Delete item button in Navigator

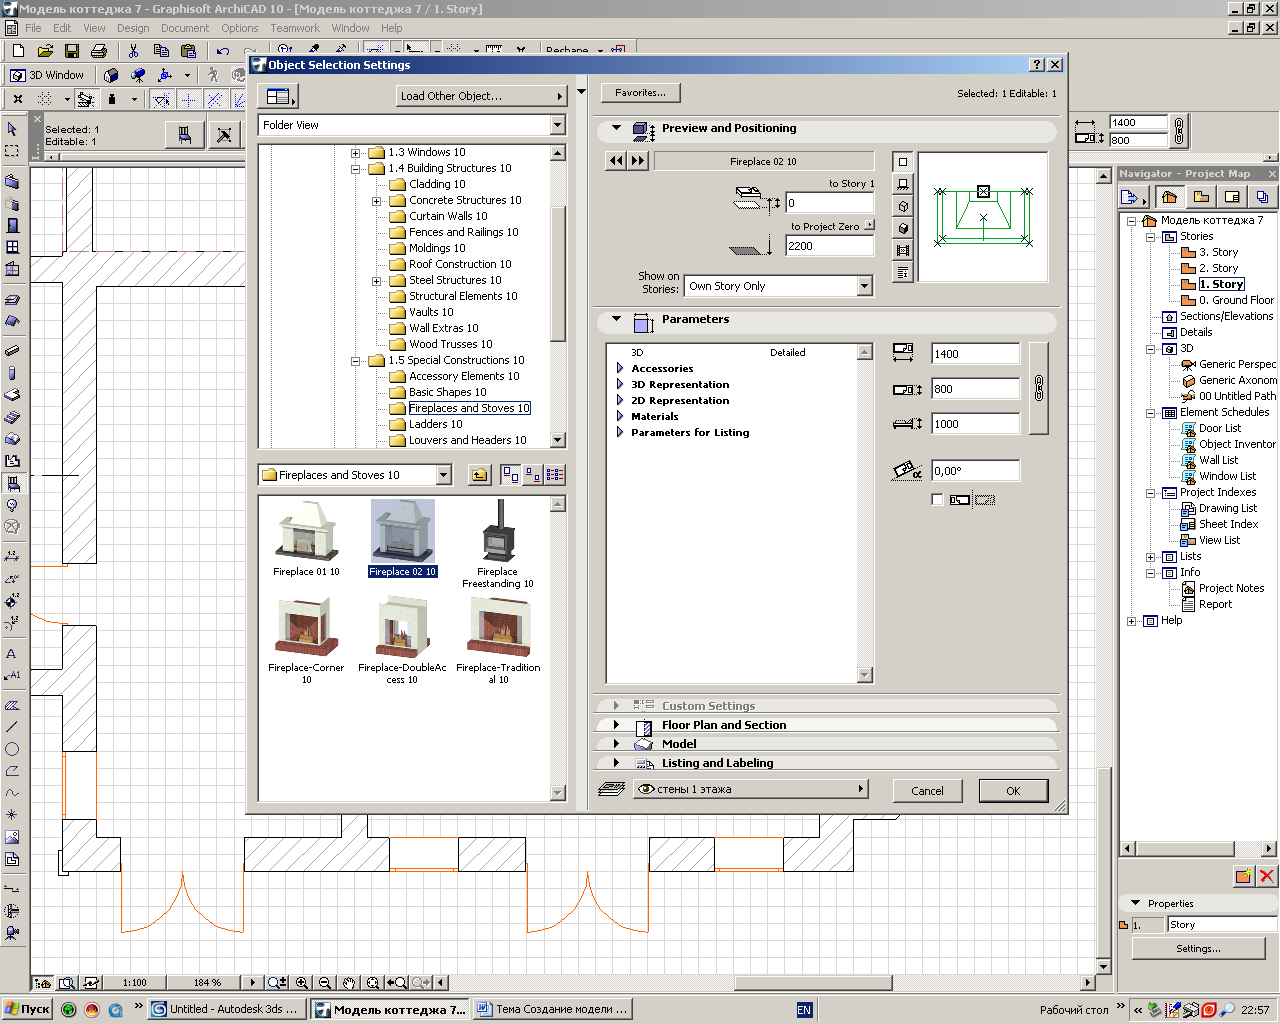(1267, 876)
